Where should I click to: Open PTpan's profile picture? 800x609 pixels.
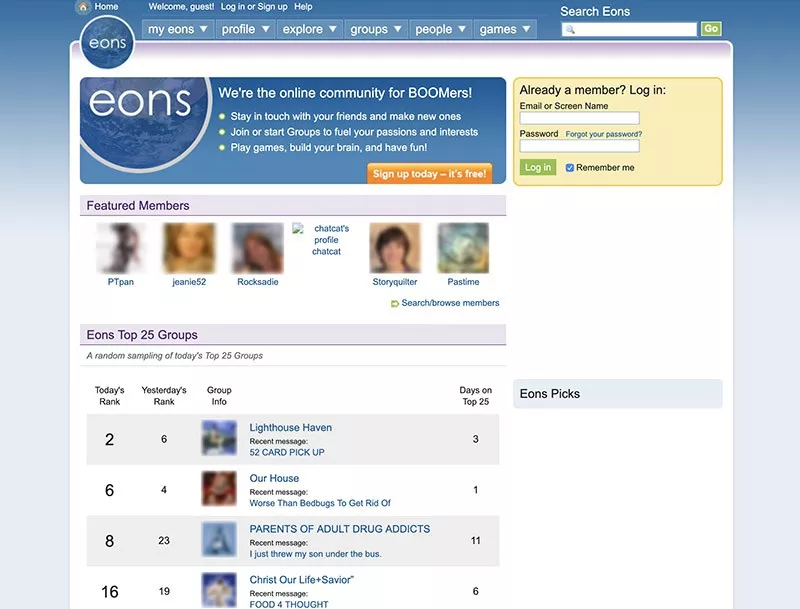[x=121, y=248]
